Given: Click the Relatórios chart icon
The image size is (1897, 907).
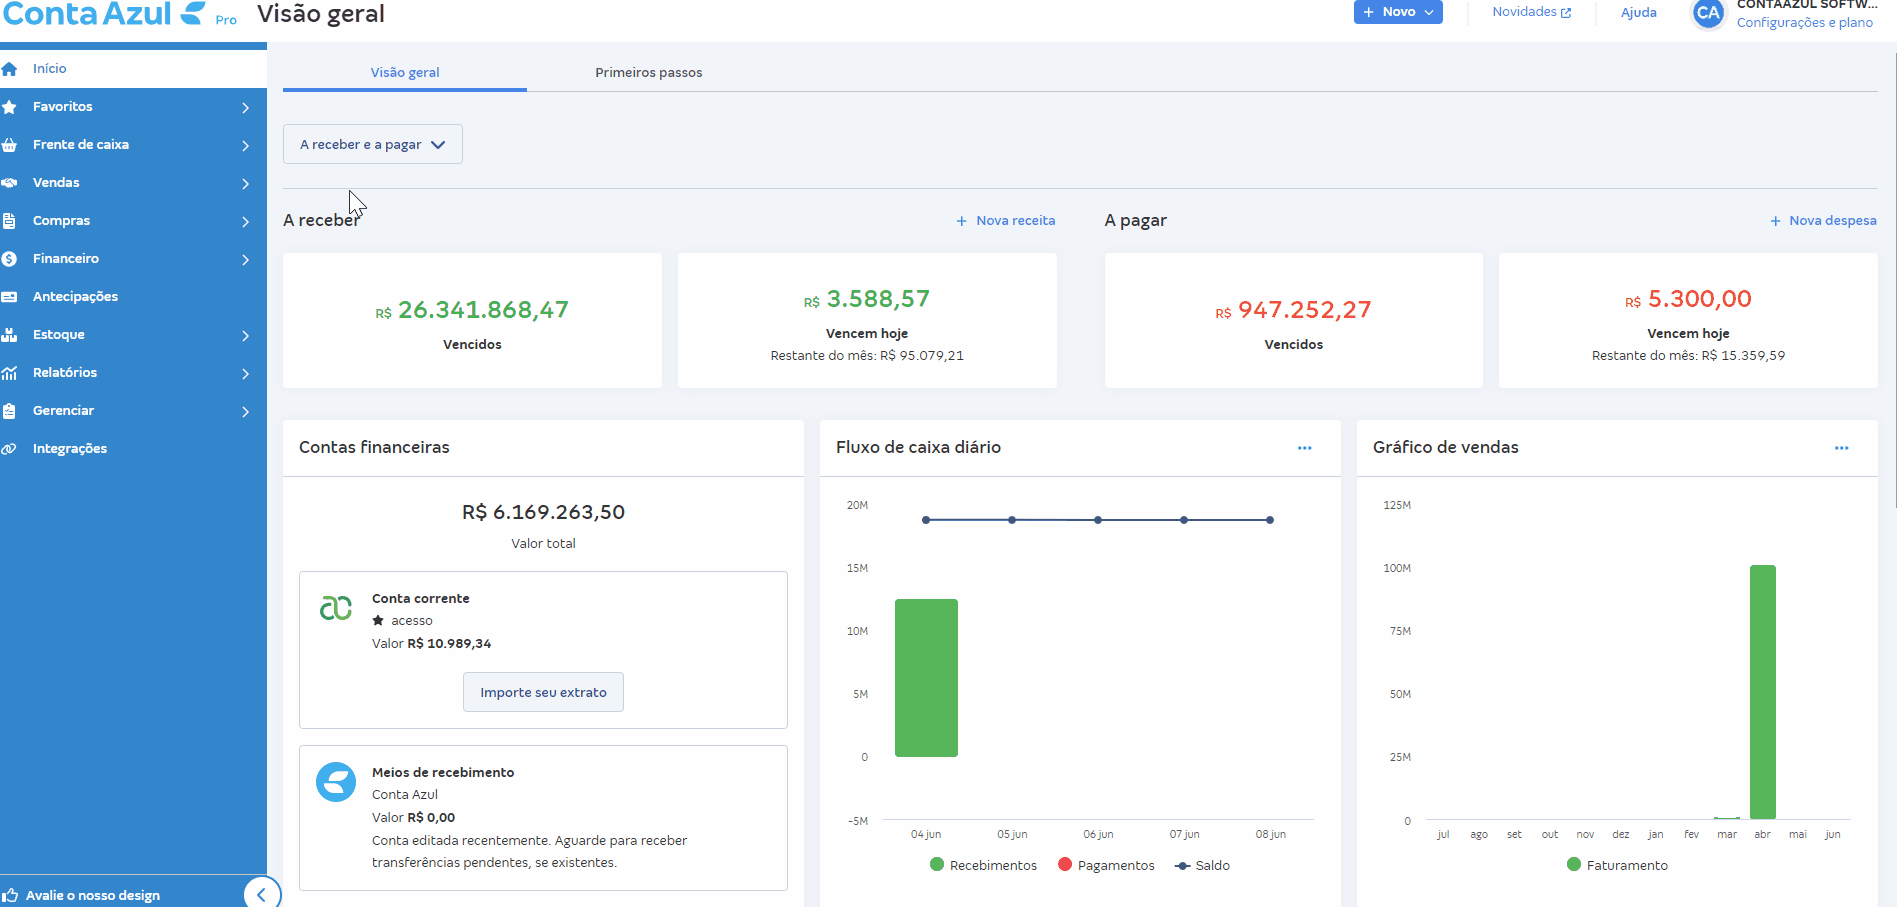Looking at the screenshot, I should point(10,373).
